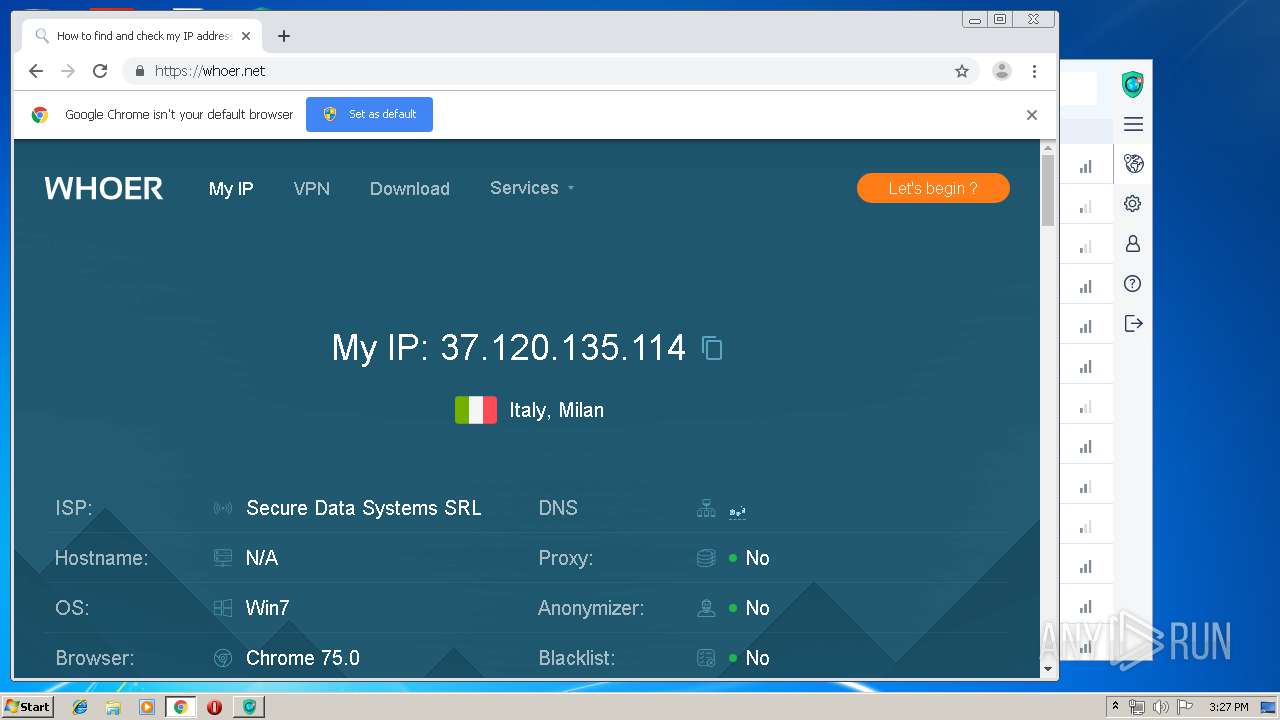Open the VPN app locations globe
Image resolution: width=1280 pixels, height=720 pixels.
(x=1133, y=164)
